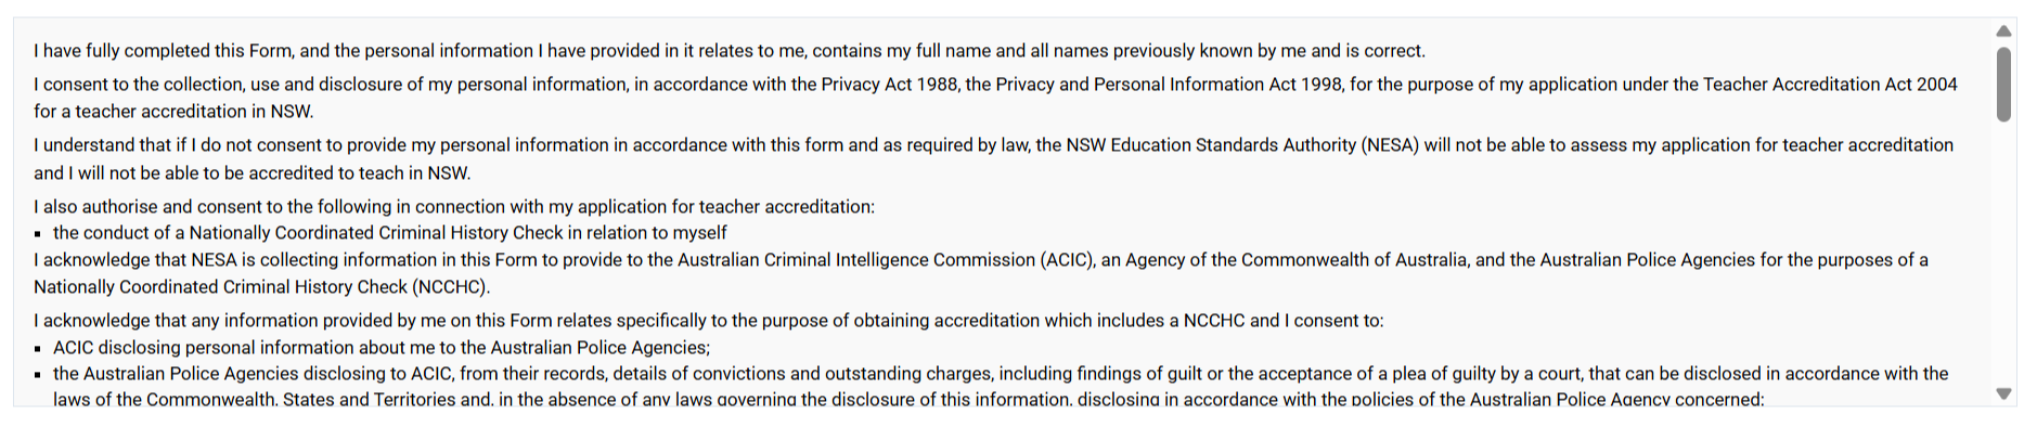
Task: Click the bullet "the conduct of a Nationally Coordinated"
Action: [390, 233]
